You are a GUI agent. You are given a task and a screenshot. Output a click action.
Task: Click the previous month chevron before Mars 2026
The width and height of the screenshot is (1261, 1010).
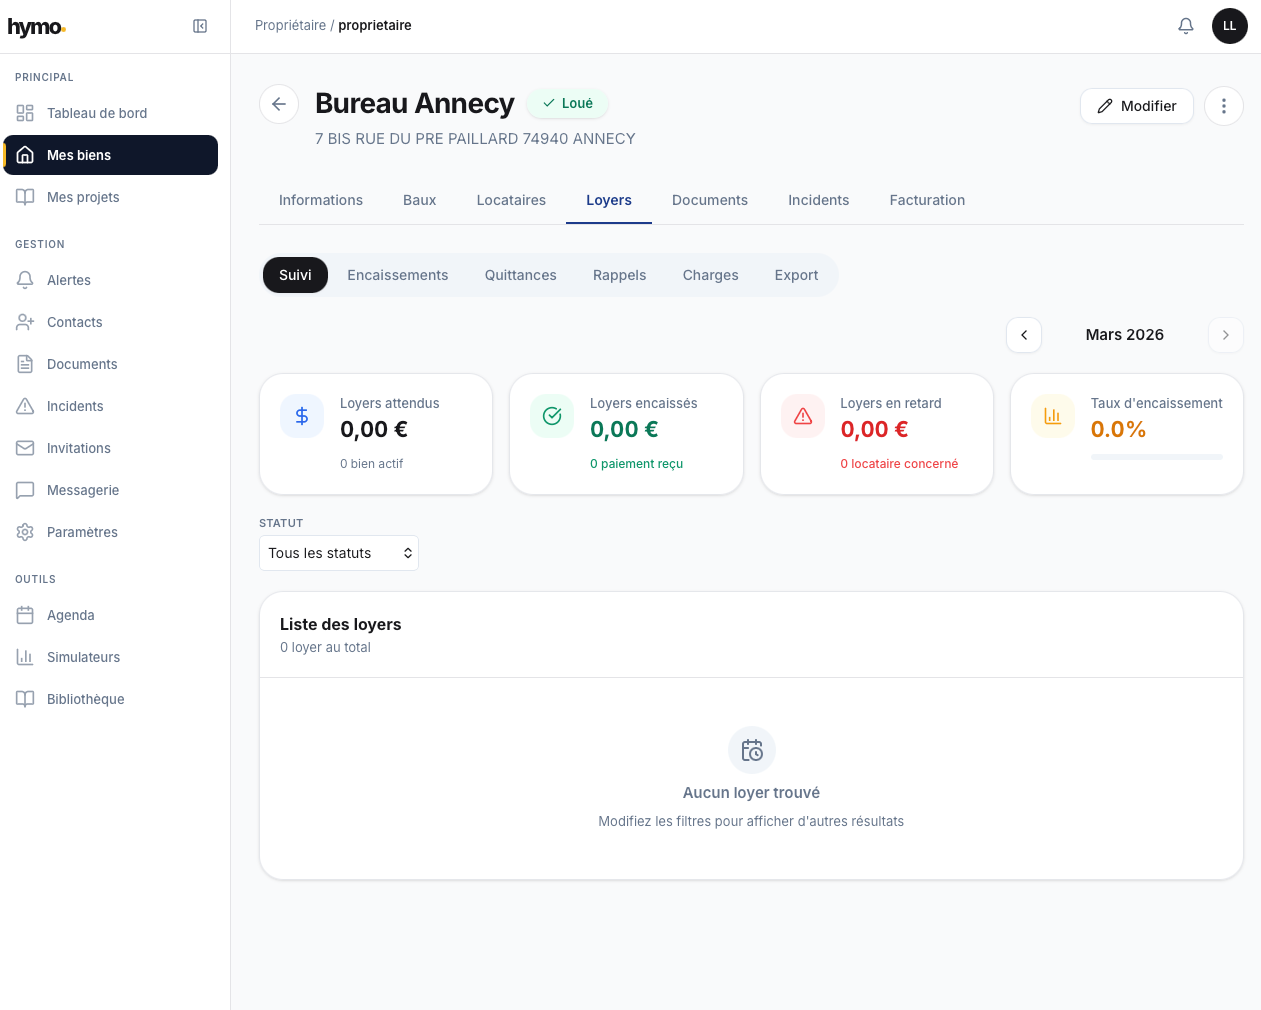1024,335
